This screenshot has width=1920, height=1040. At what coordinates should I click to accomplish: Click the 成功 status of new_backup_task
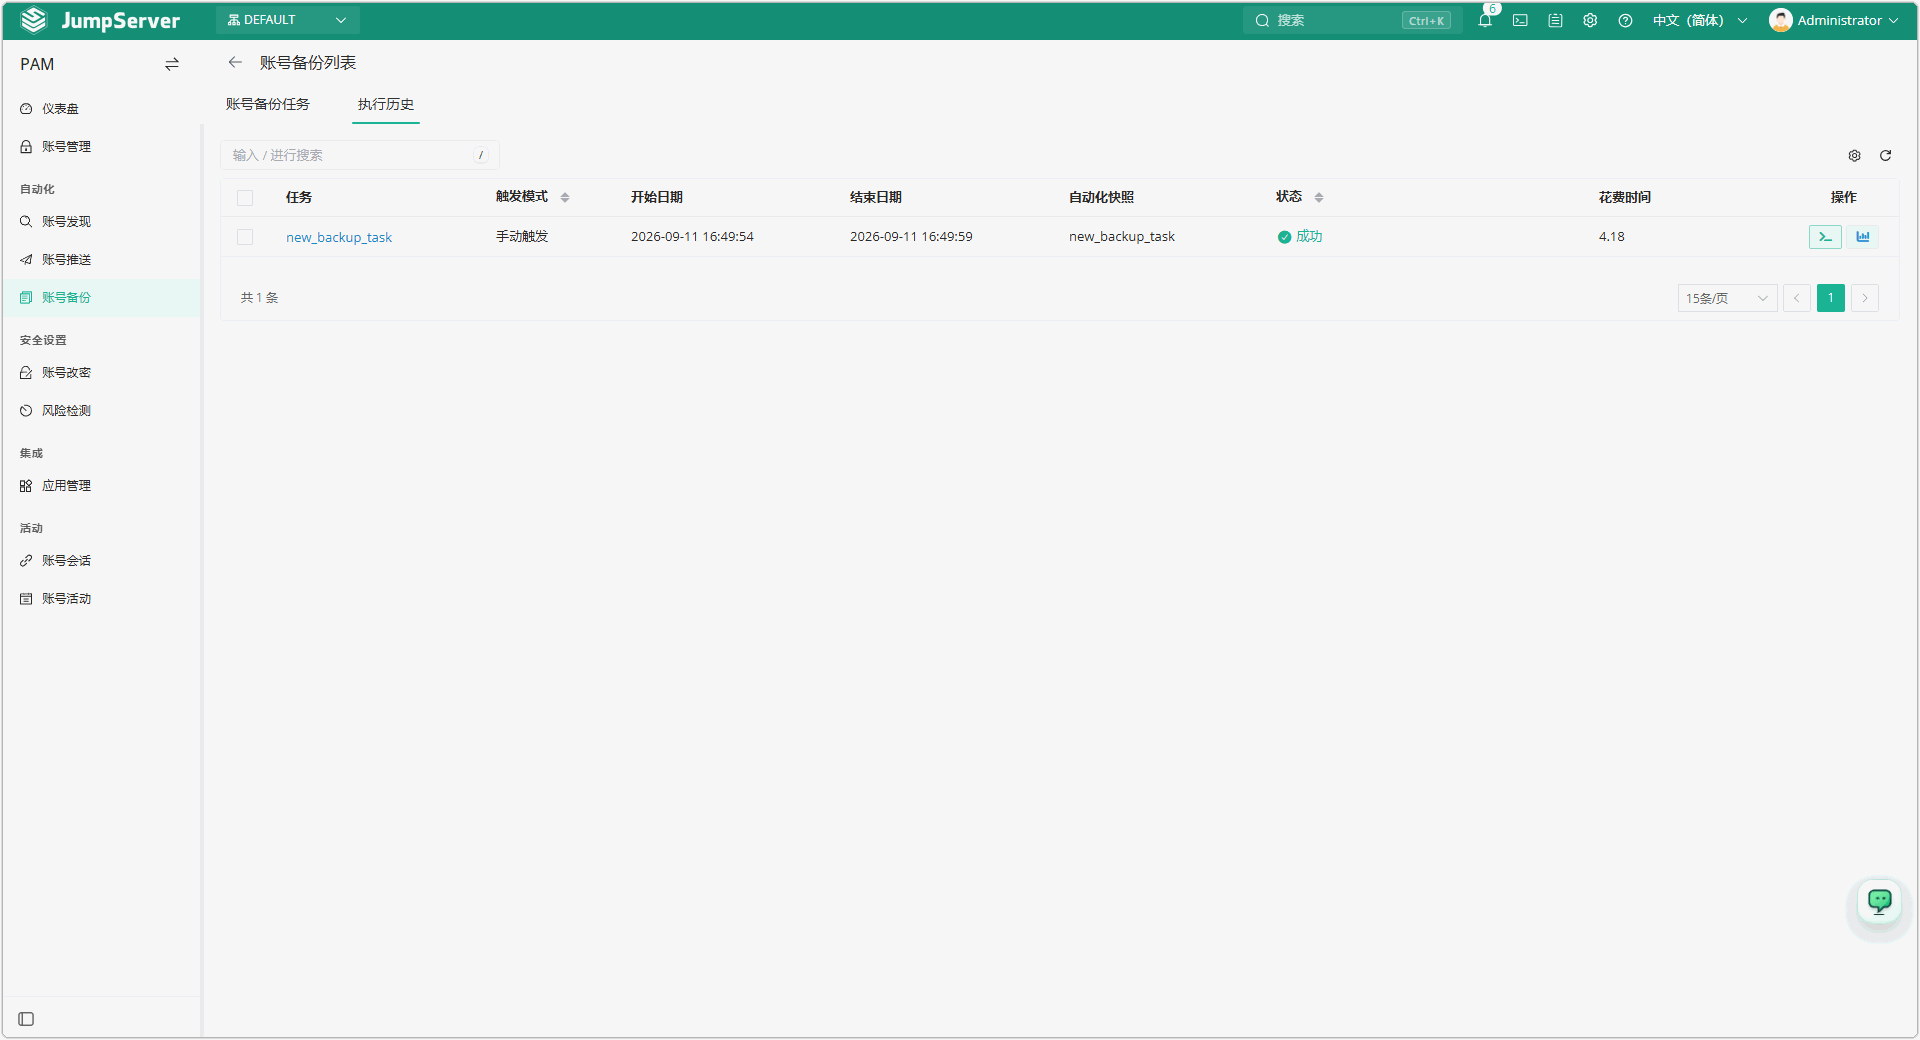click(x=1300, y=237)
